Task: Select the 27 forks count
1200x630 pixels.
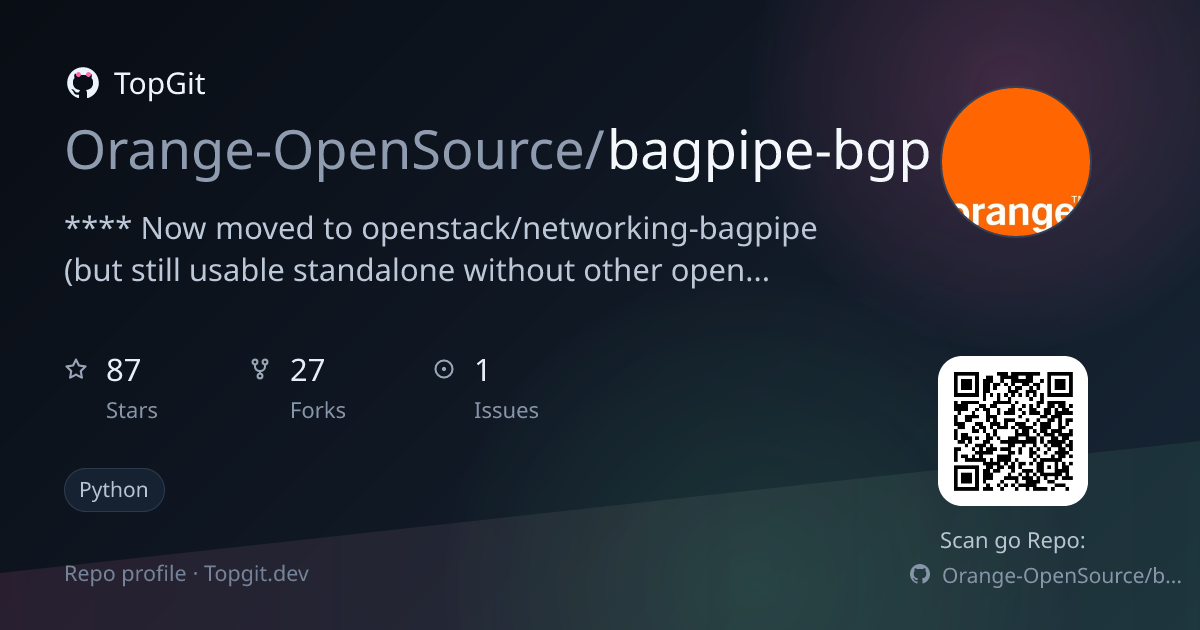Action: 308,371
